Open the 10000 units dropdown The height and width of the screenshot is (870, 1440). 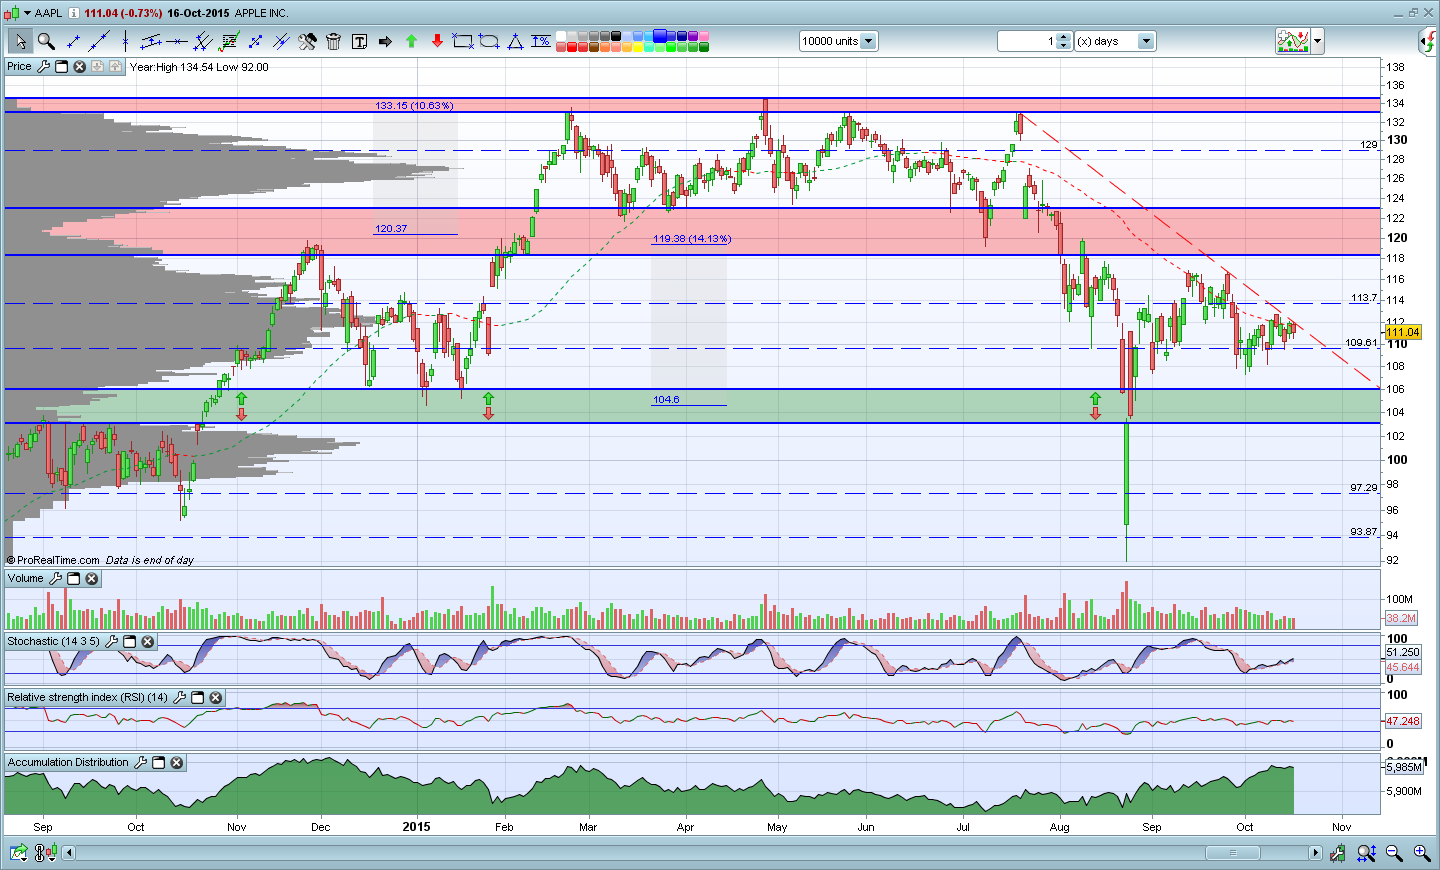869,41
